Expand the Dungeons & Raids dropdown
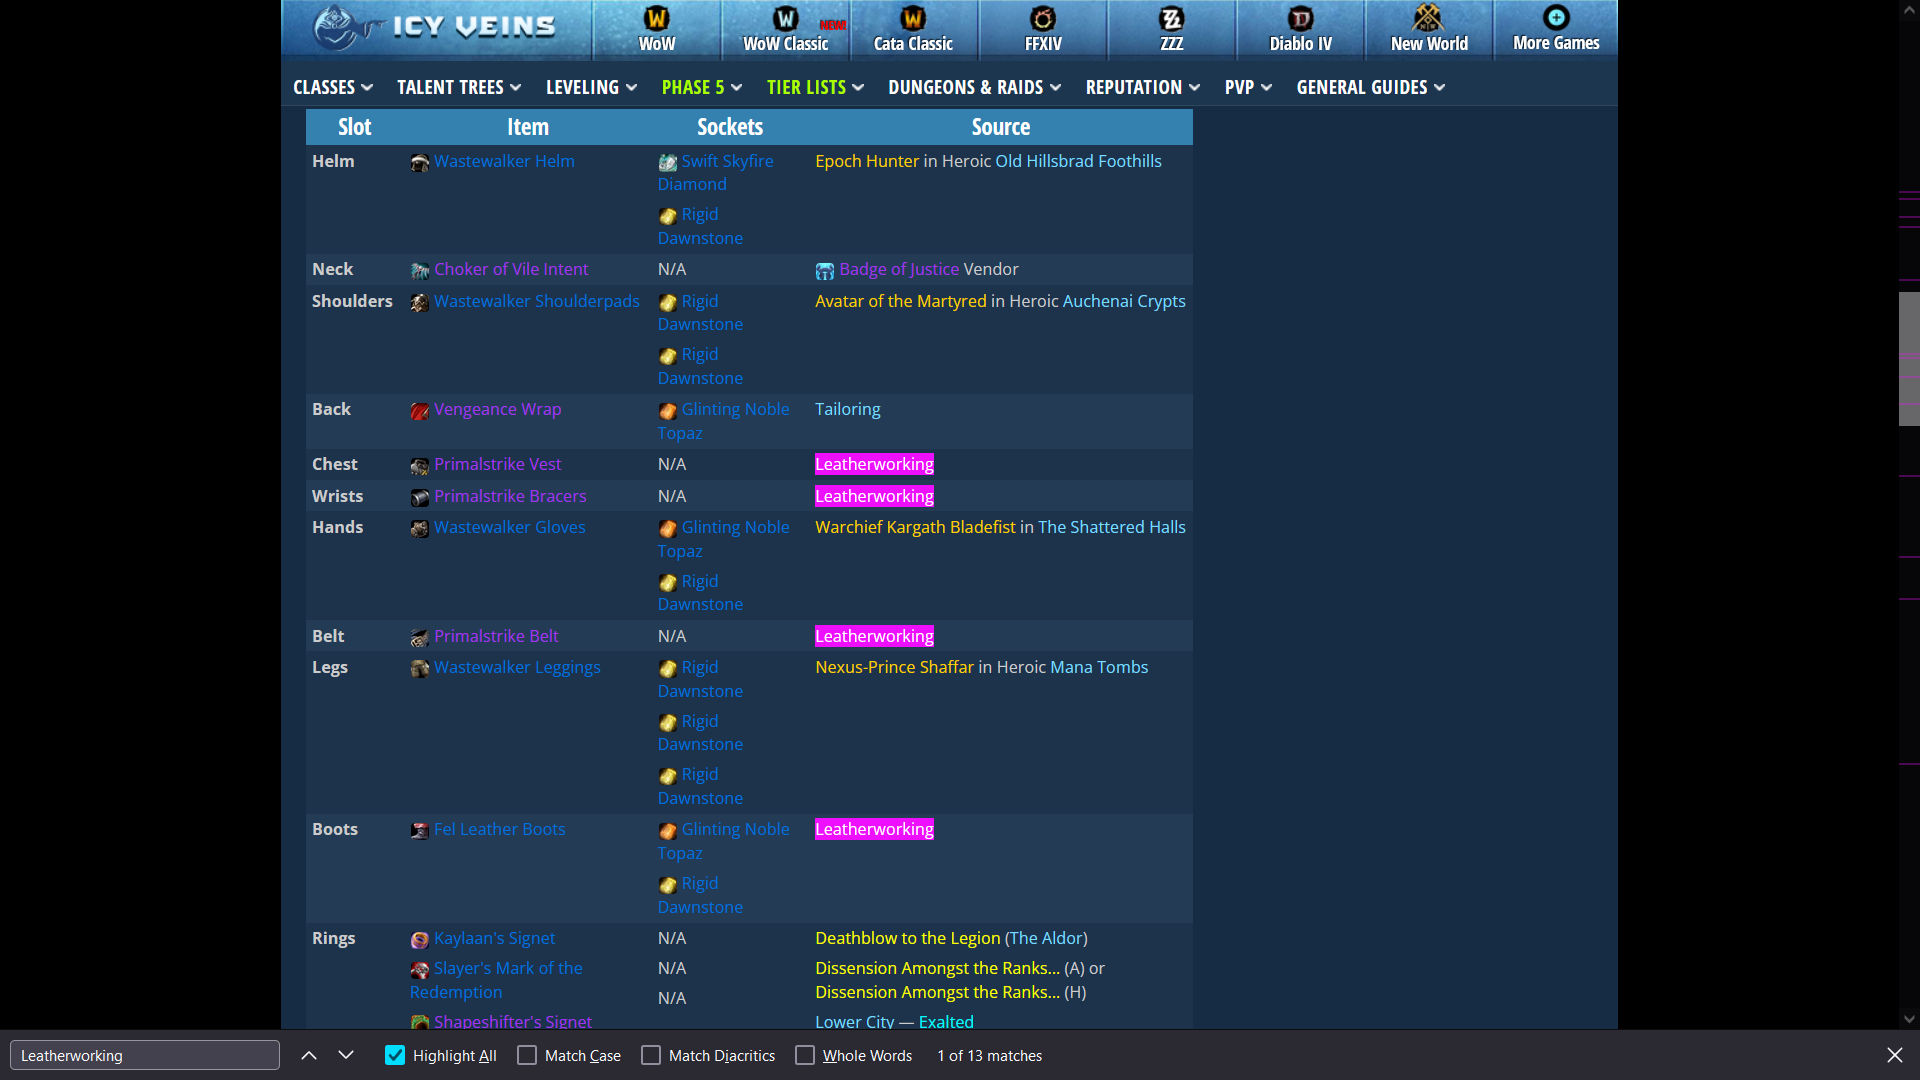Viewport: 1920px width, 1080px height. (975, 87)
